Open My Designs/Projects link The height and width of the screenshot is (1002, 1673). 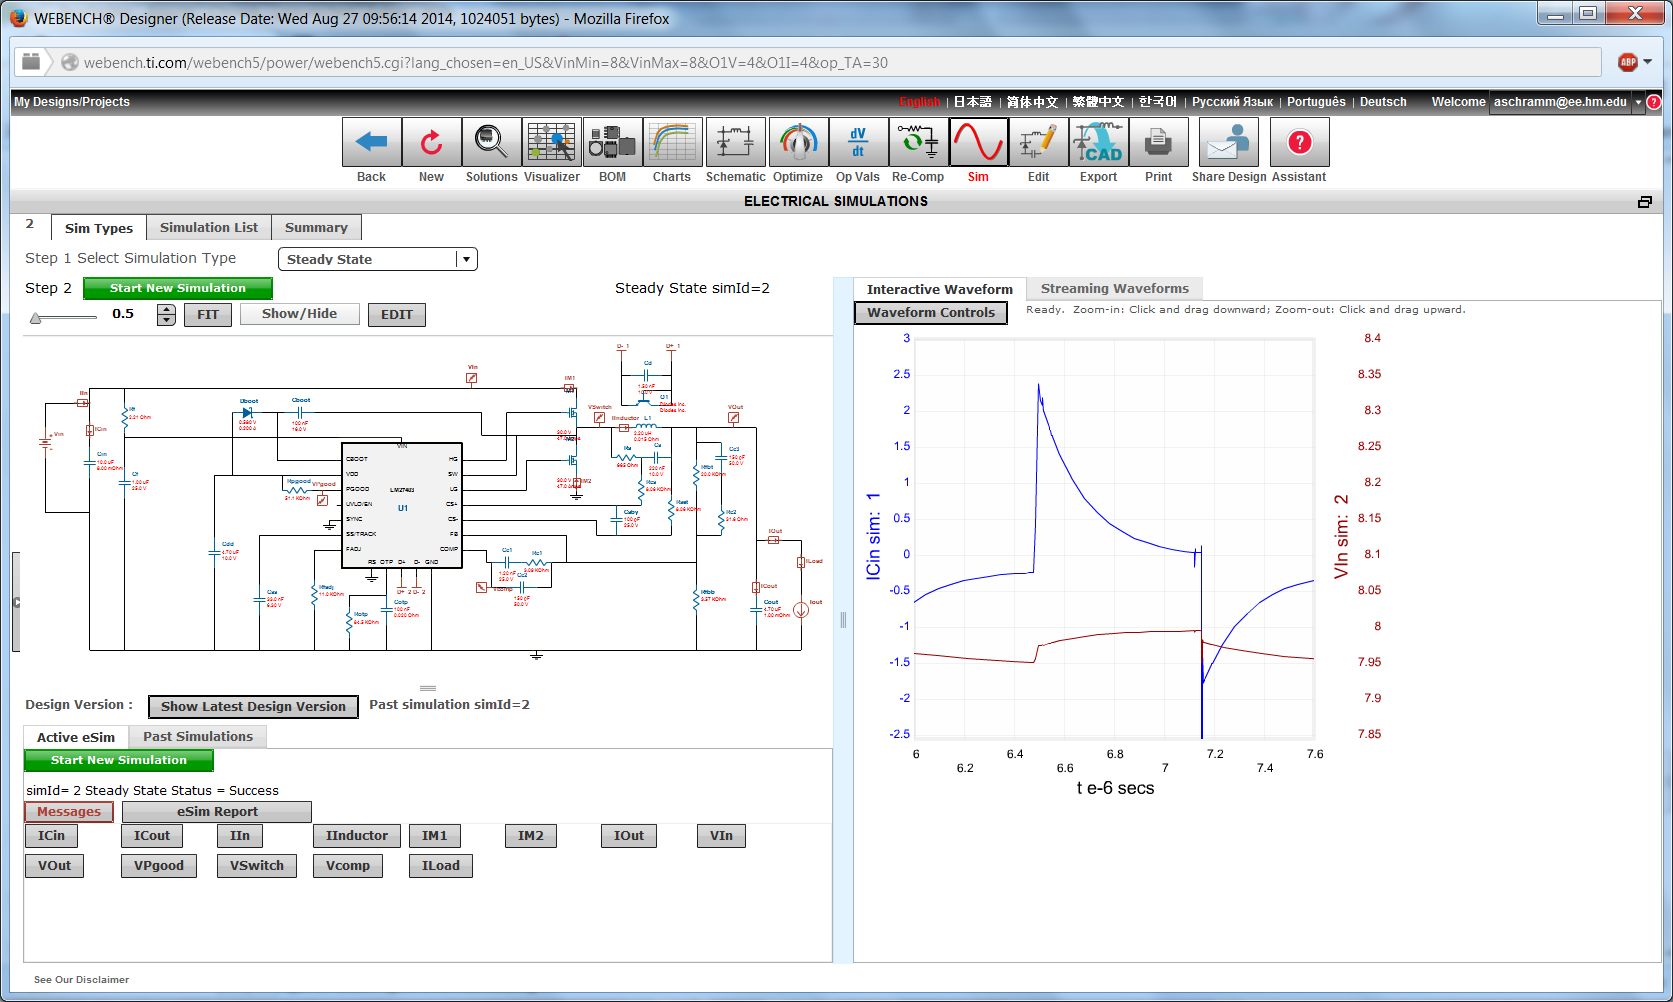(72, 102)
